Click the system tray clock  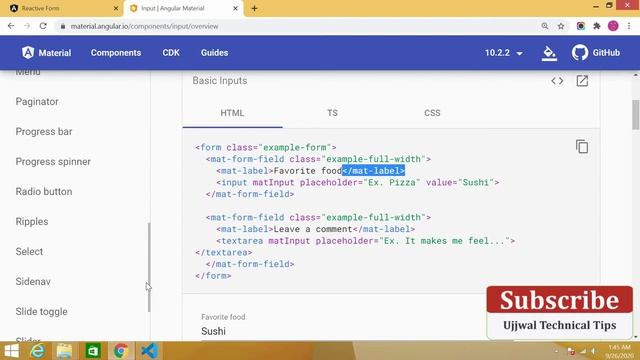click(x=620, y=351)
